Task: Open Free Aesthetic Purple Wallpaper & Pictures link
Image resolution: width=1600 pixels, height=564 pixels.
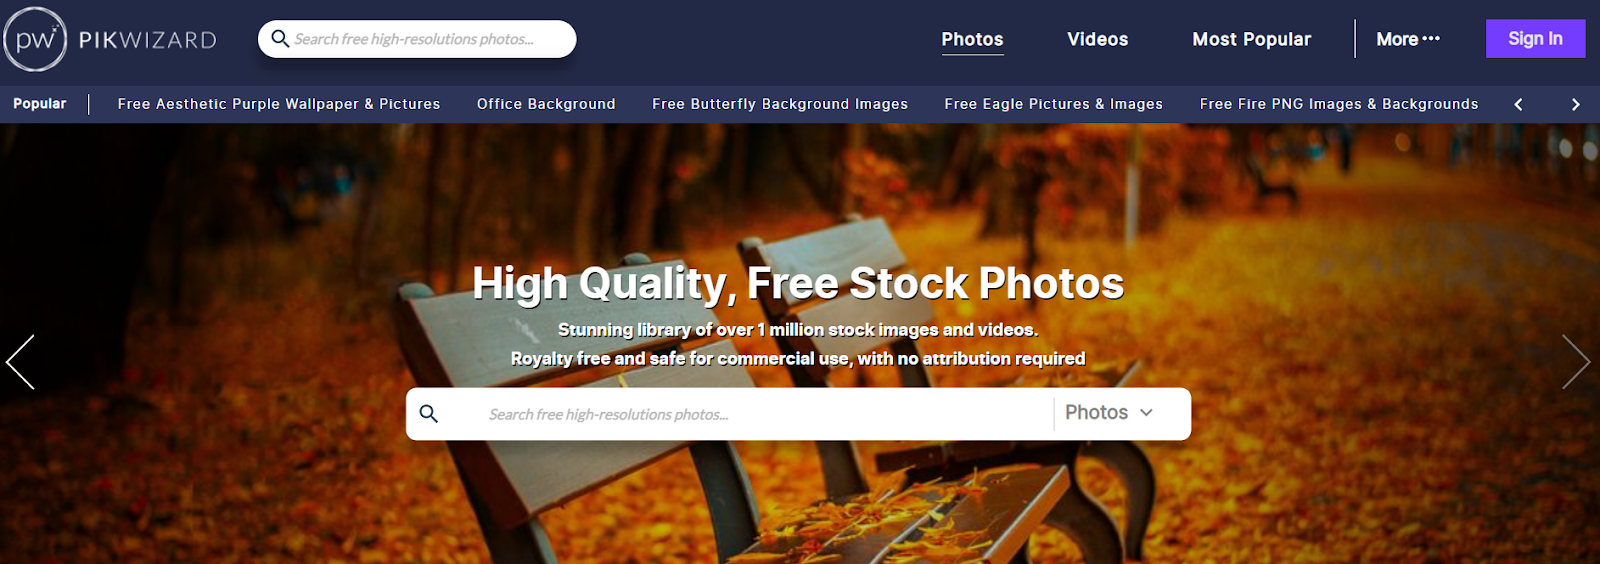Action: tap(279, 104)
